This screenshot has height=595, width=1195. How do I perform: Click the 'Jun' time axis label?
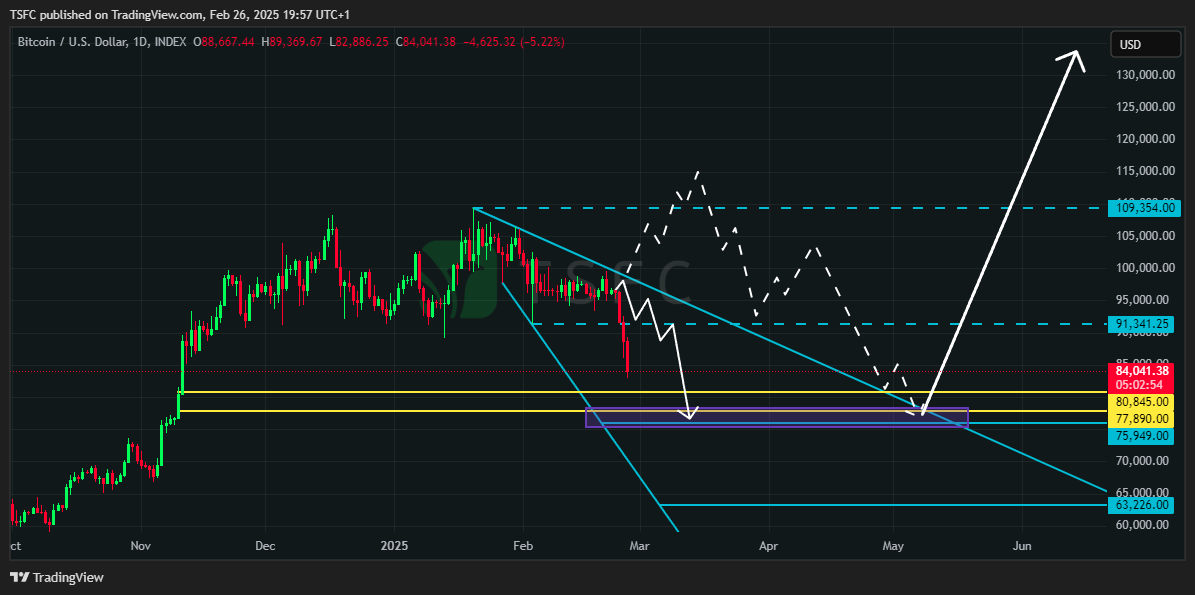[x=1022, y=546]
